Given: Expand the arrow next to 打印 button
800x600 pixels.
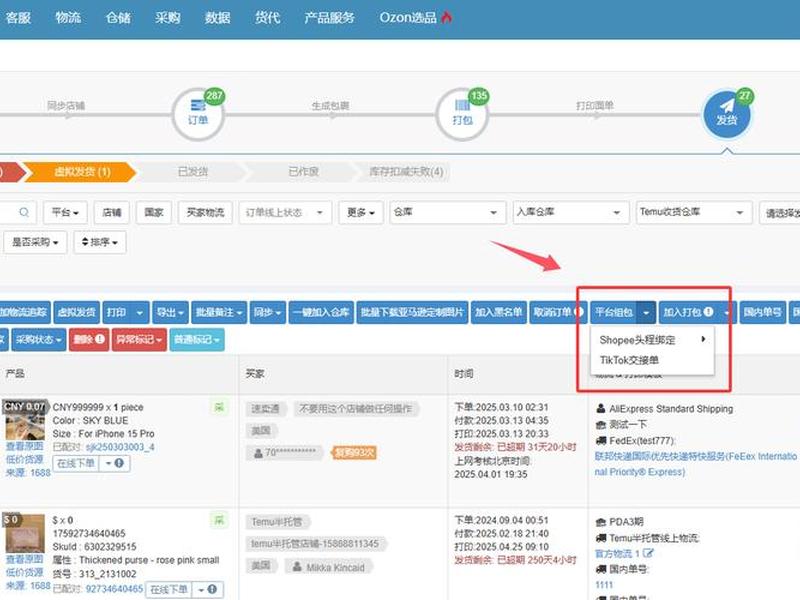Looking at the screenshot, I should tap(140, 312).
